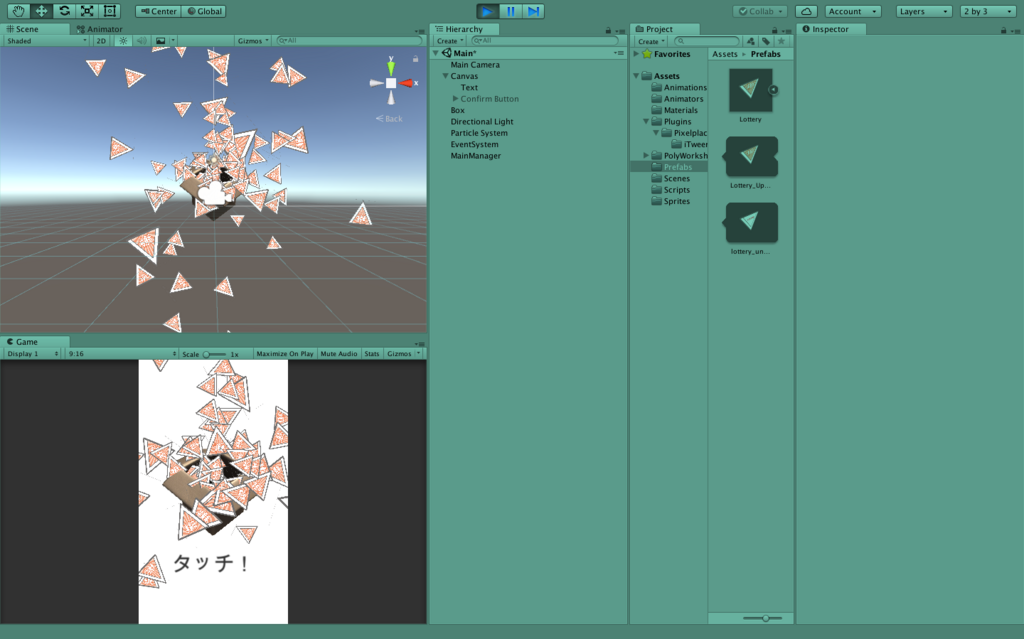Click the Save search star icon
1024x639 pixels.
coord(781,41)
